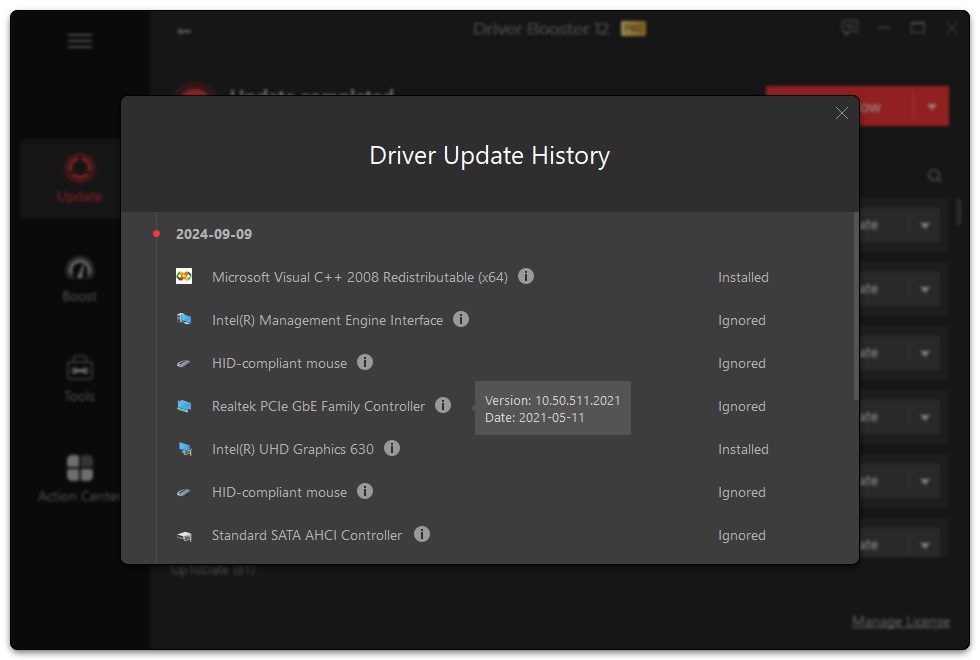Open info icon beside Realtek PCIe GbE Controller
This screenshot has height=660, width=980.
coord(442,405)
